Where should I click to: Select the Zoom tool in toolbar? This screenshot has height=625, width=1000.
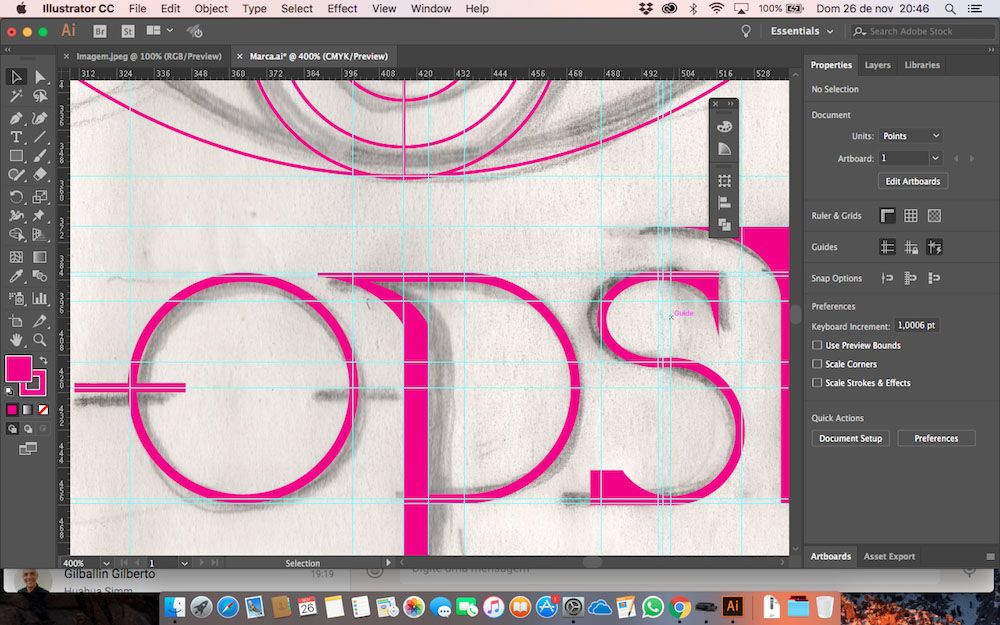click(40, 340)
